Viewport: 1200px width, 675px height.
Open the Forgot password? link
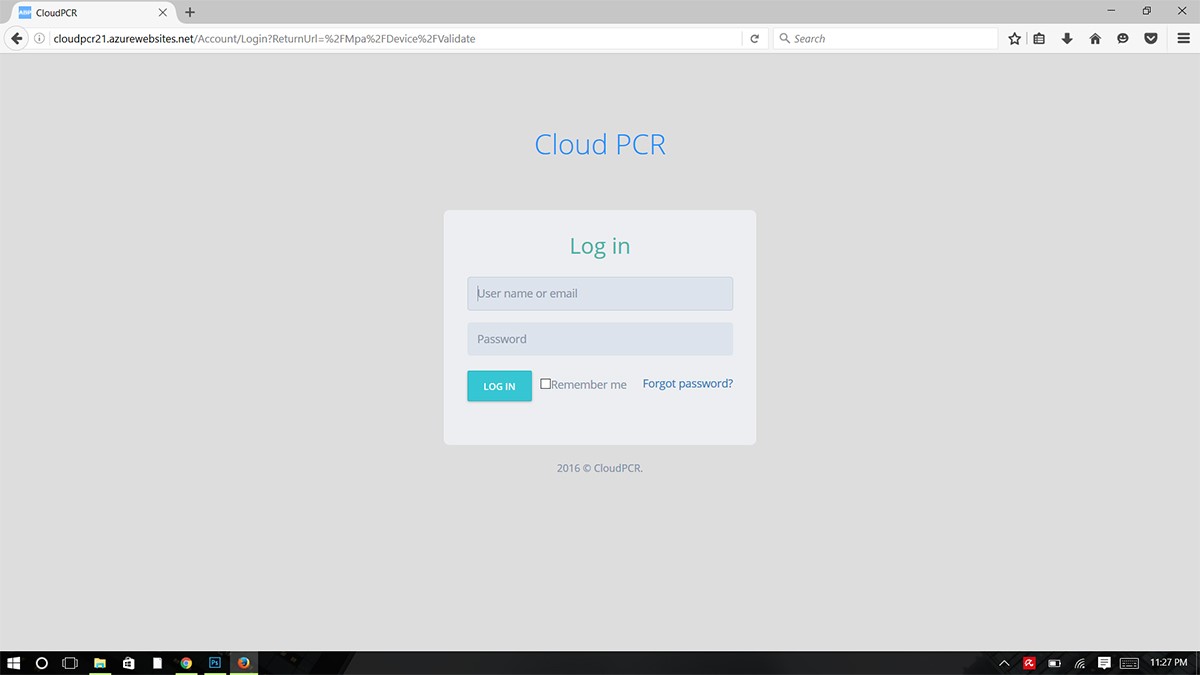[x=688, y=384]
